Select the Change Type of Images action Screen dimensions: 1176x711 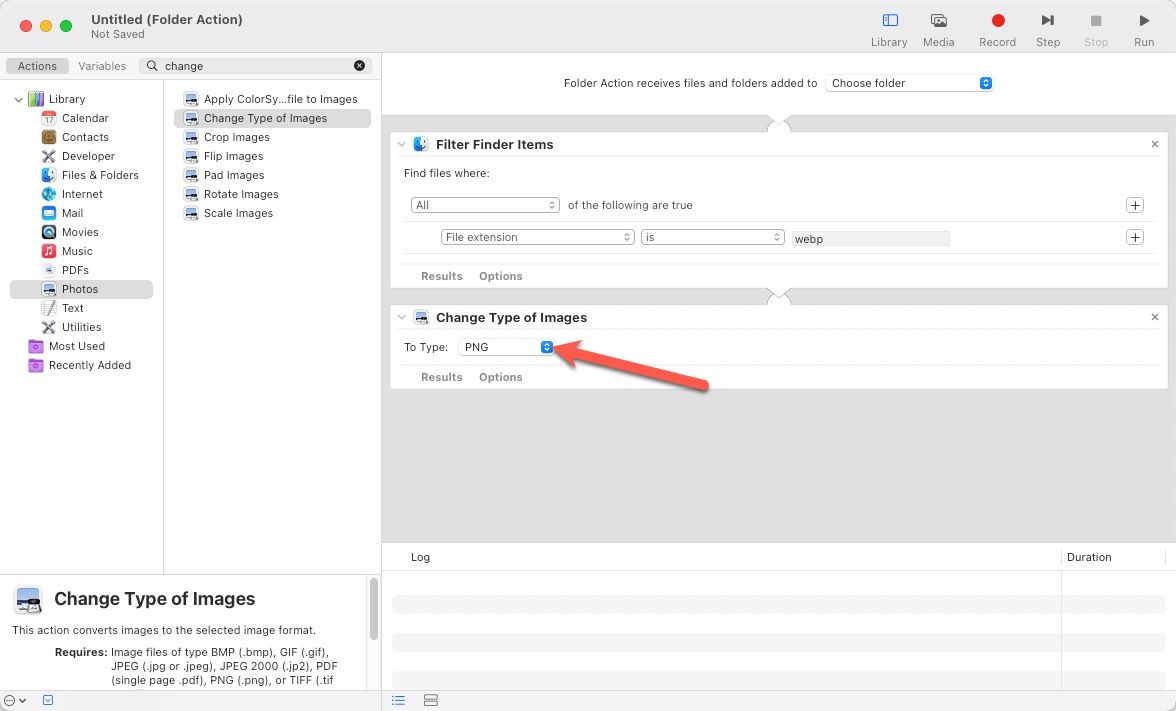272,118
